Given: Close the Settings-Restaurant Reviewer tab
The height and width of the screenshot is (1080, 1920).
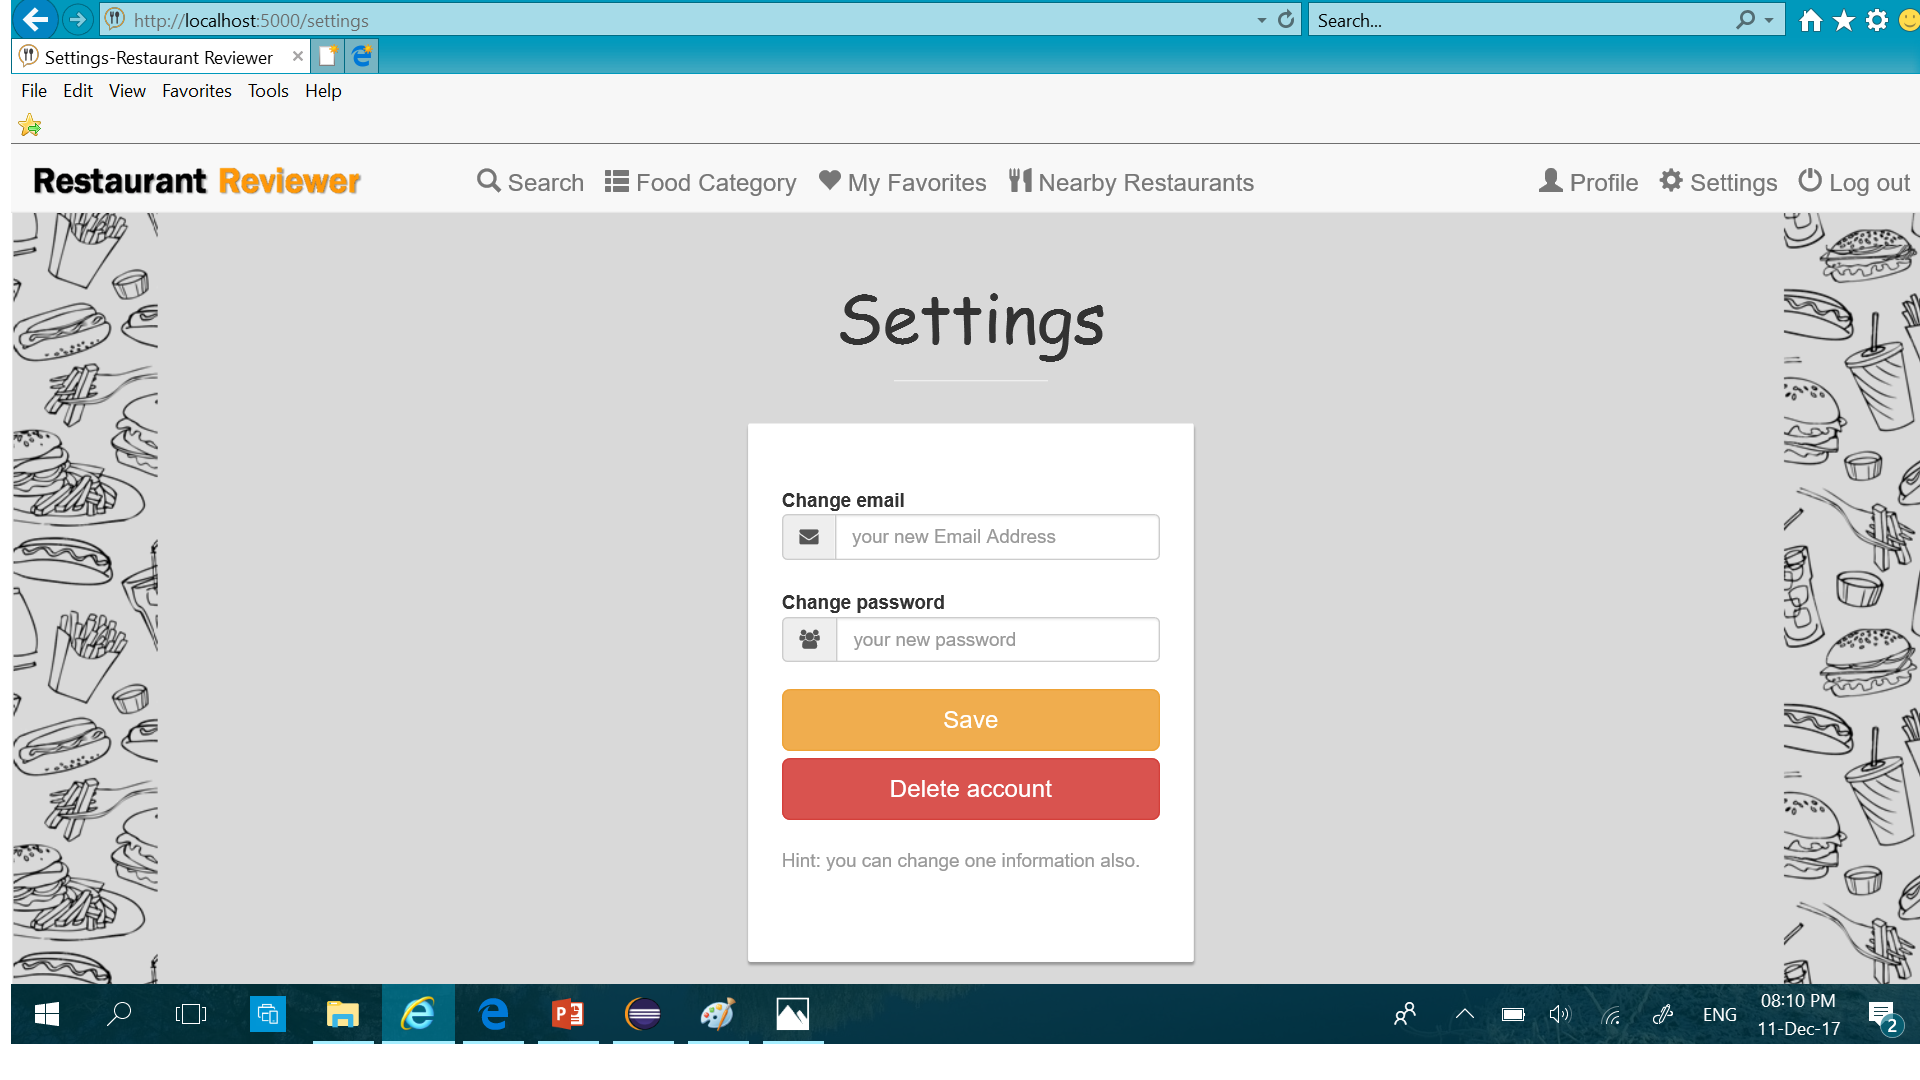Looking at the screenshot, I should coord(297,57).
